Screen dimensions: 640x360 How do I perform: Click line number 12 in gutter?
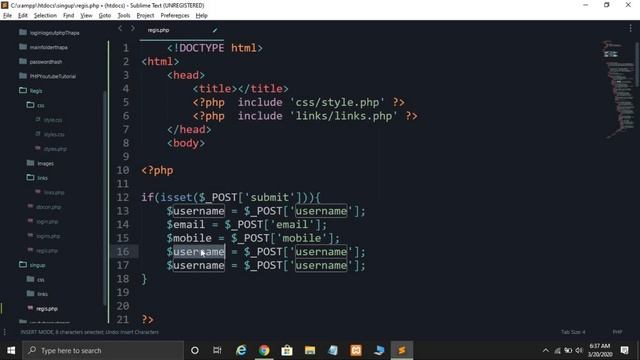click(123, 197)
